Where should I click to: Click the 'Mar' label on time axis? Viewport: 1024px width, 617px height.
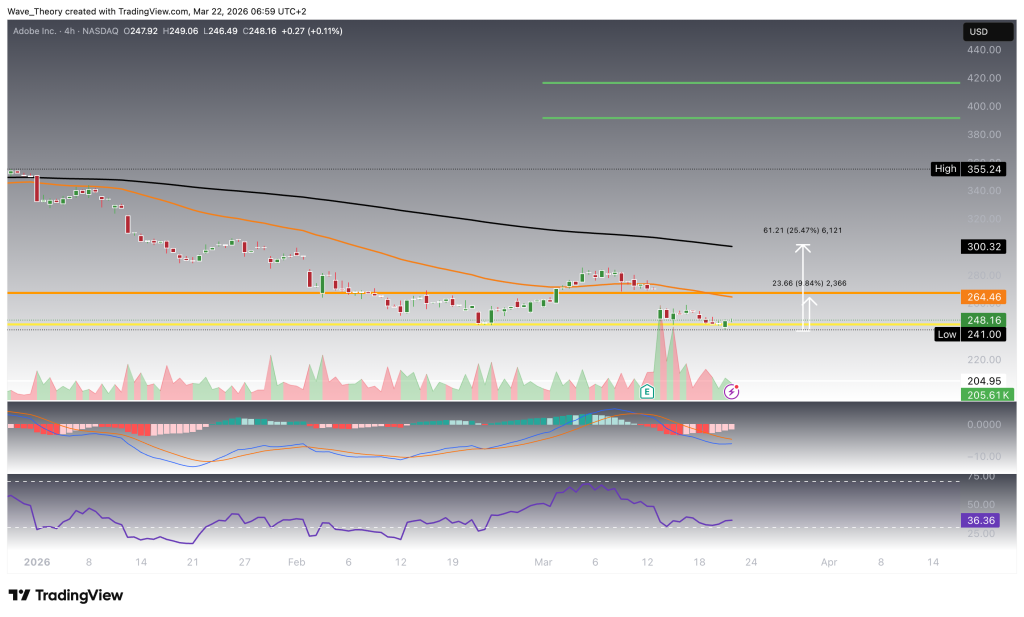pos(544,562)
